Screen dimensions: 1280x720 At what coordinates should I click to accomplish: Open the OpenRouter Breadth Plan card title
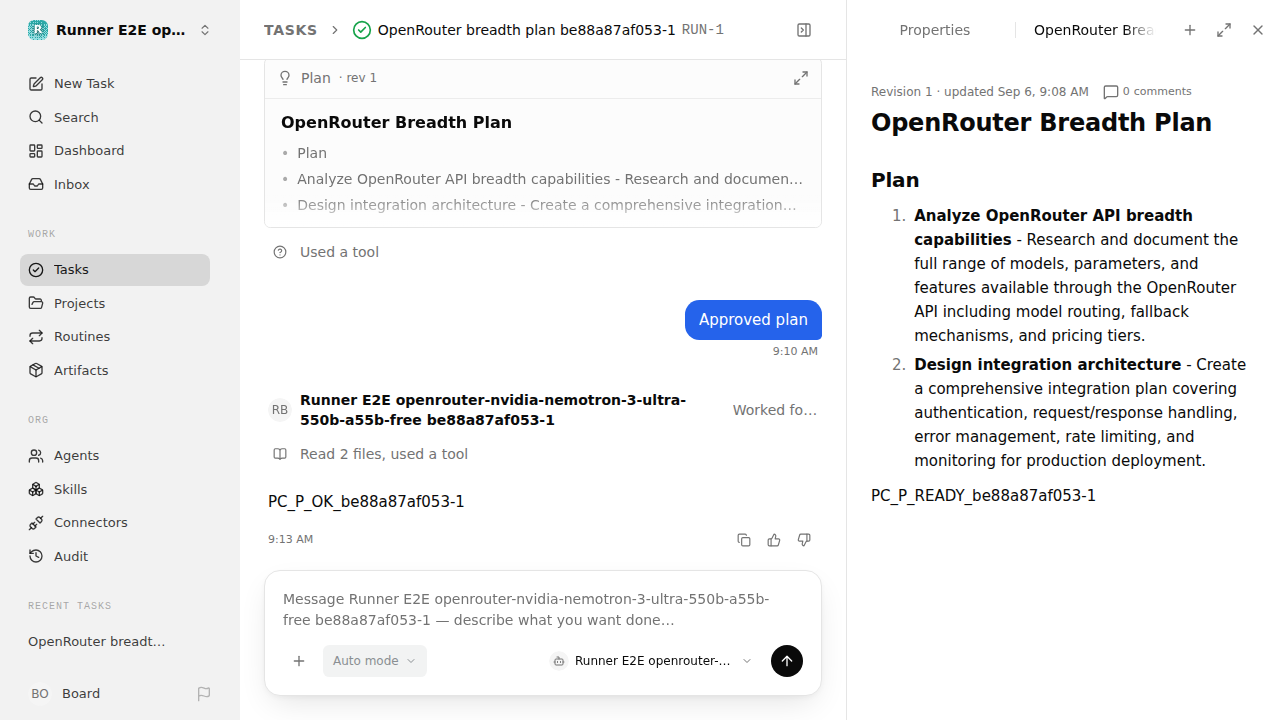tap(396, 122)
